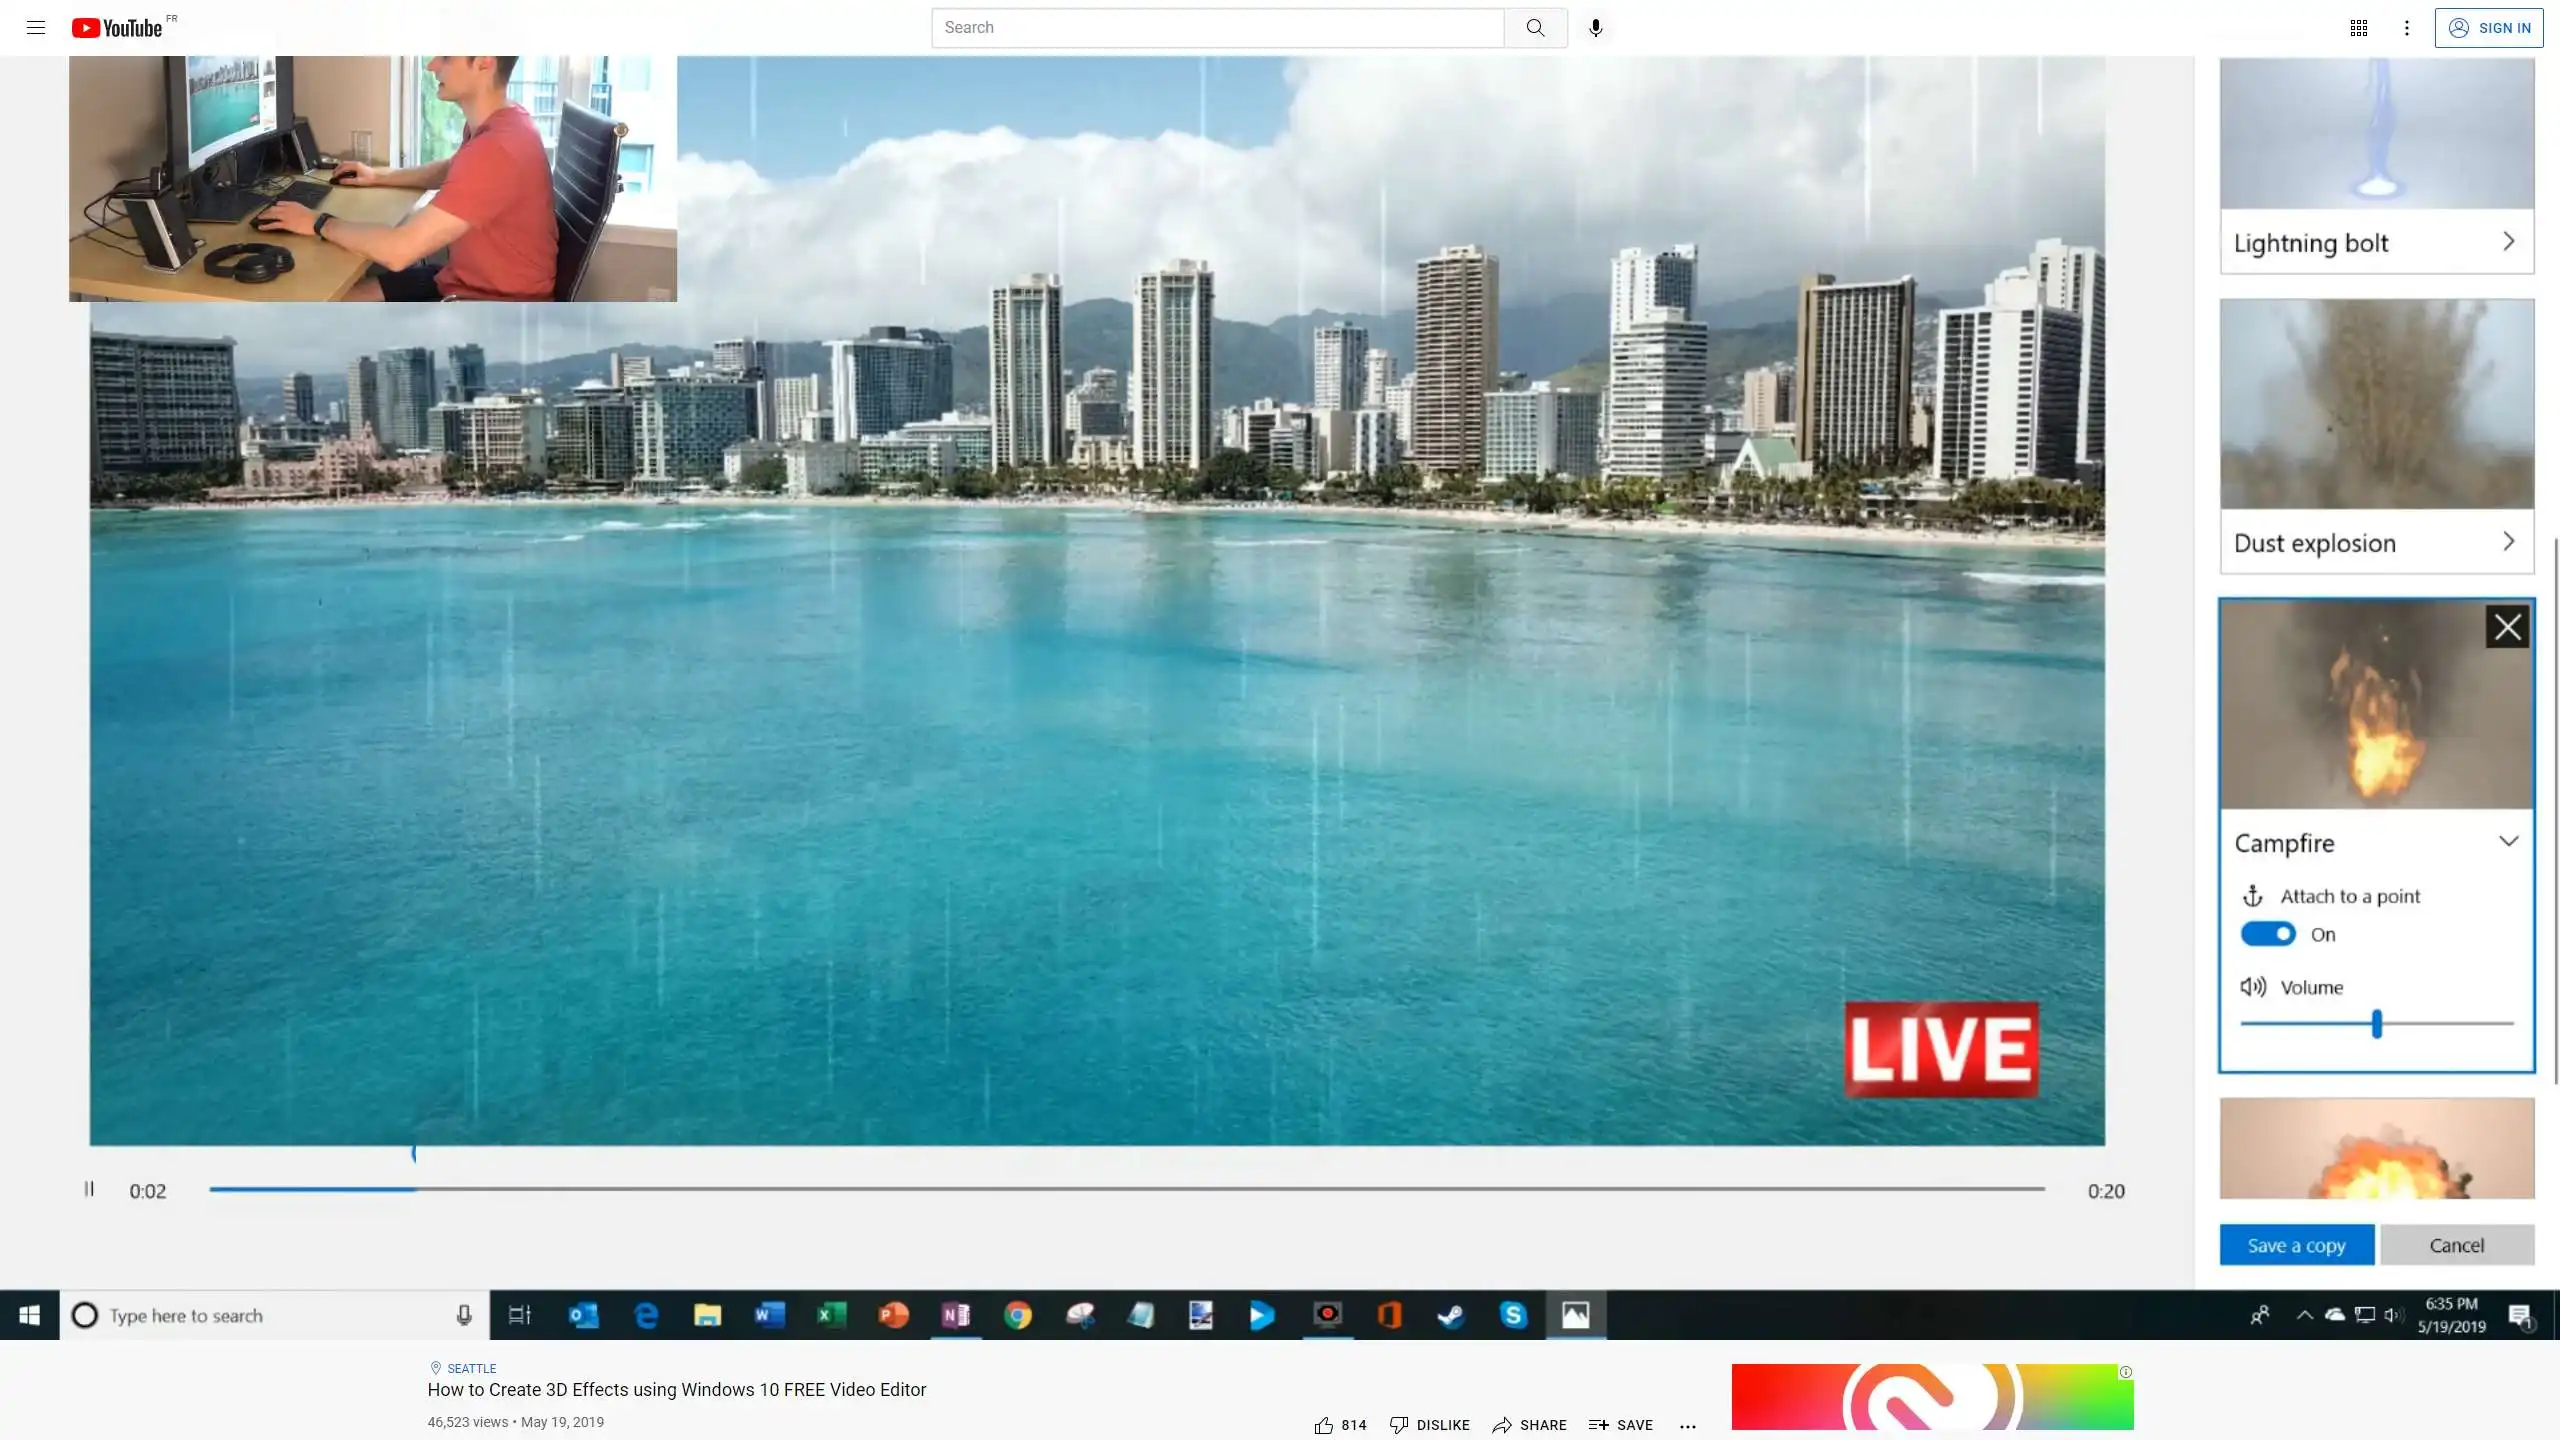Click into the YouTube search field
Image resolution: width=2560 pixels, height=1440 pixels.
pos(1216,28)
